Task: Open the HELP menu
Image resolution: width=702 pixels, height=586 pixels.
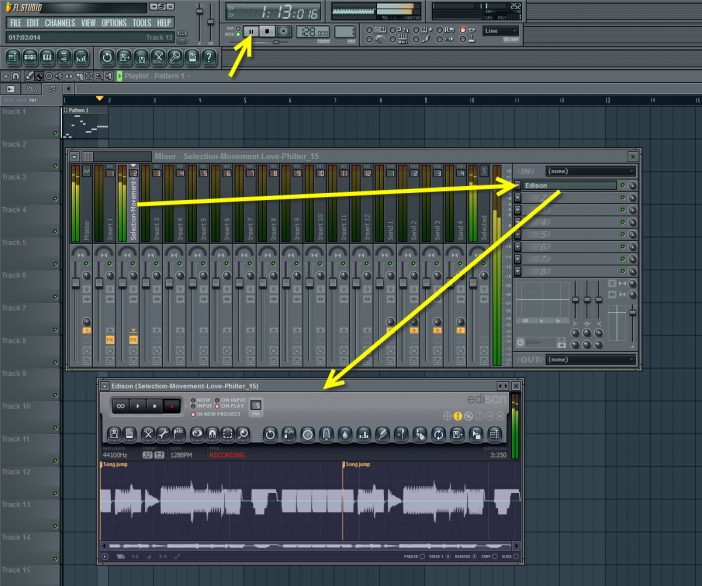Action: tap(164, 23)
